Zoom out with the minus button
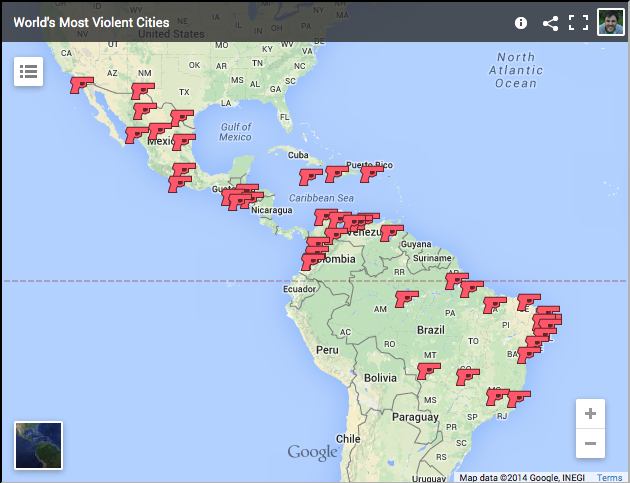 (x=590, y=443)
